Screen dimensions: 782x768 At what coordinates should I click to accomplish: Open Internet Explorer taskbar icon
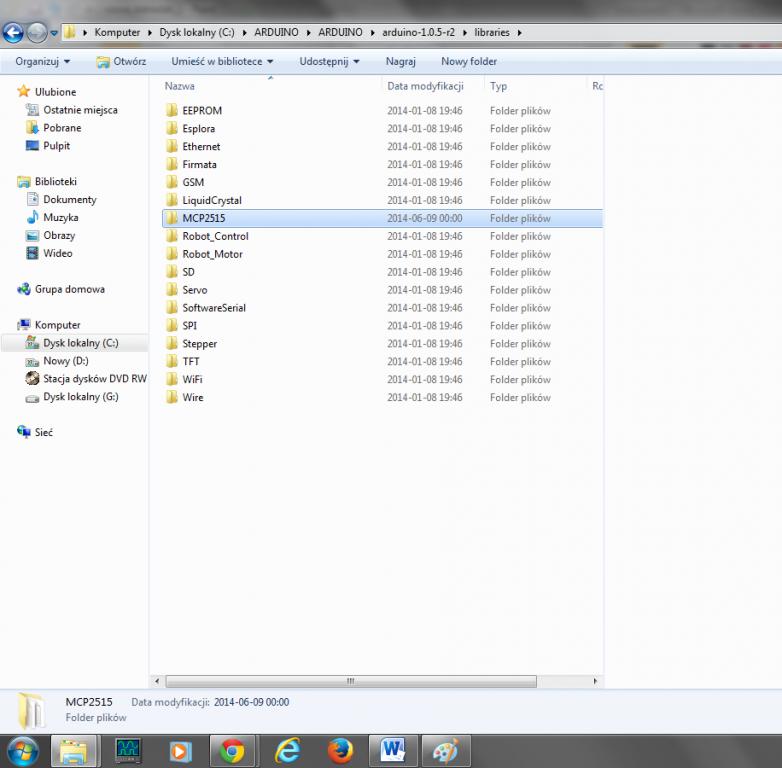coord(286,749)
